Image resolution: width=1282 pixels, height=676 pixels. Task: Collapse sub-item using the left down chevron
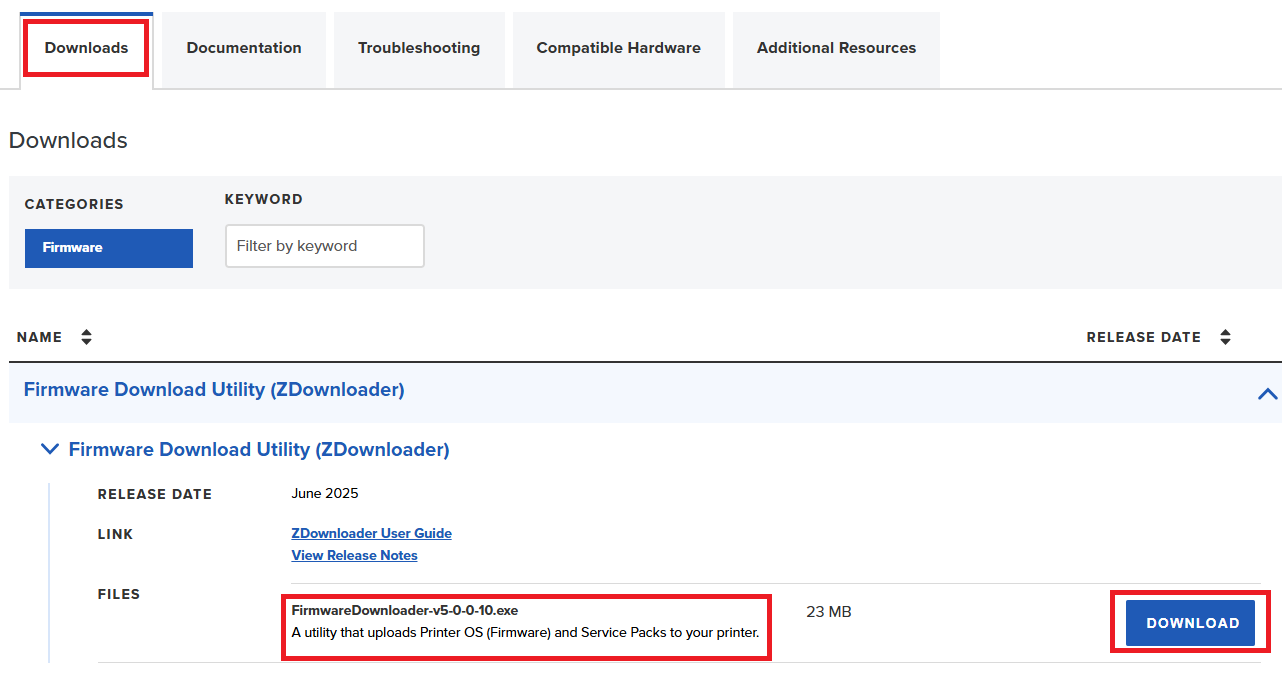tap(49, 450)
